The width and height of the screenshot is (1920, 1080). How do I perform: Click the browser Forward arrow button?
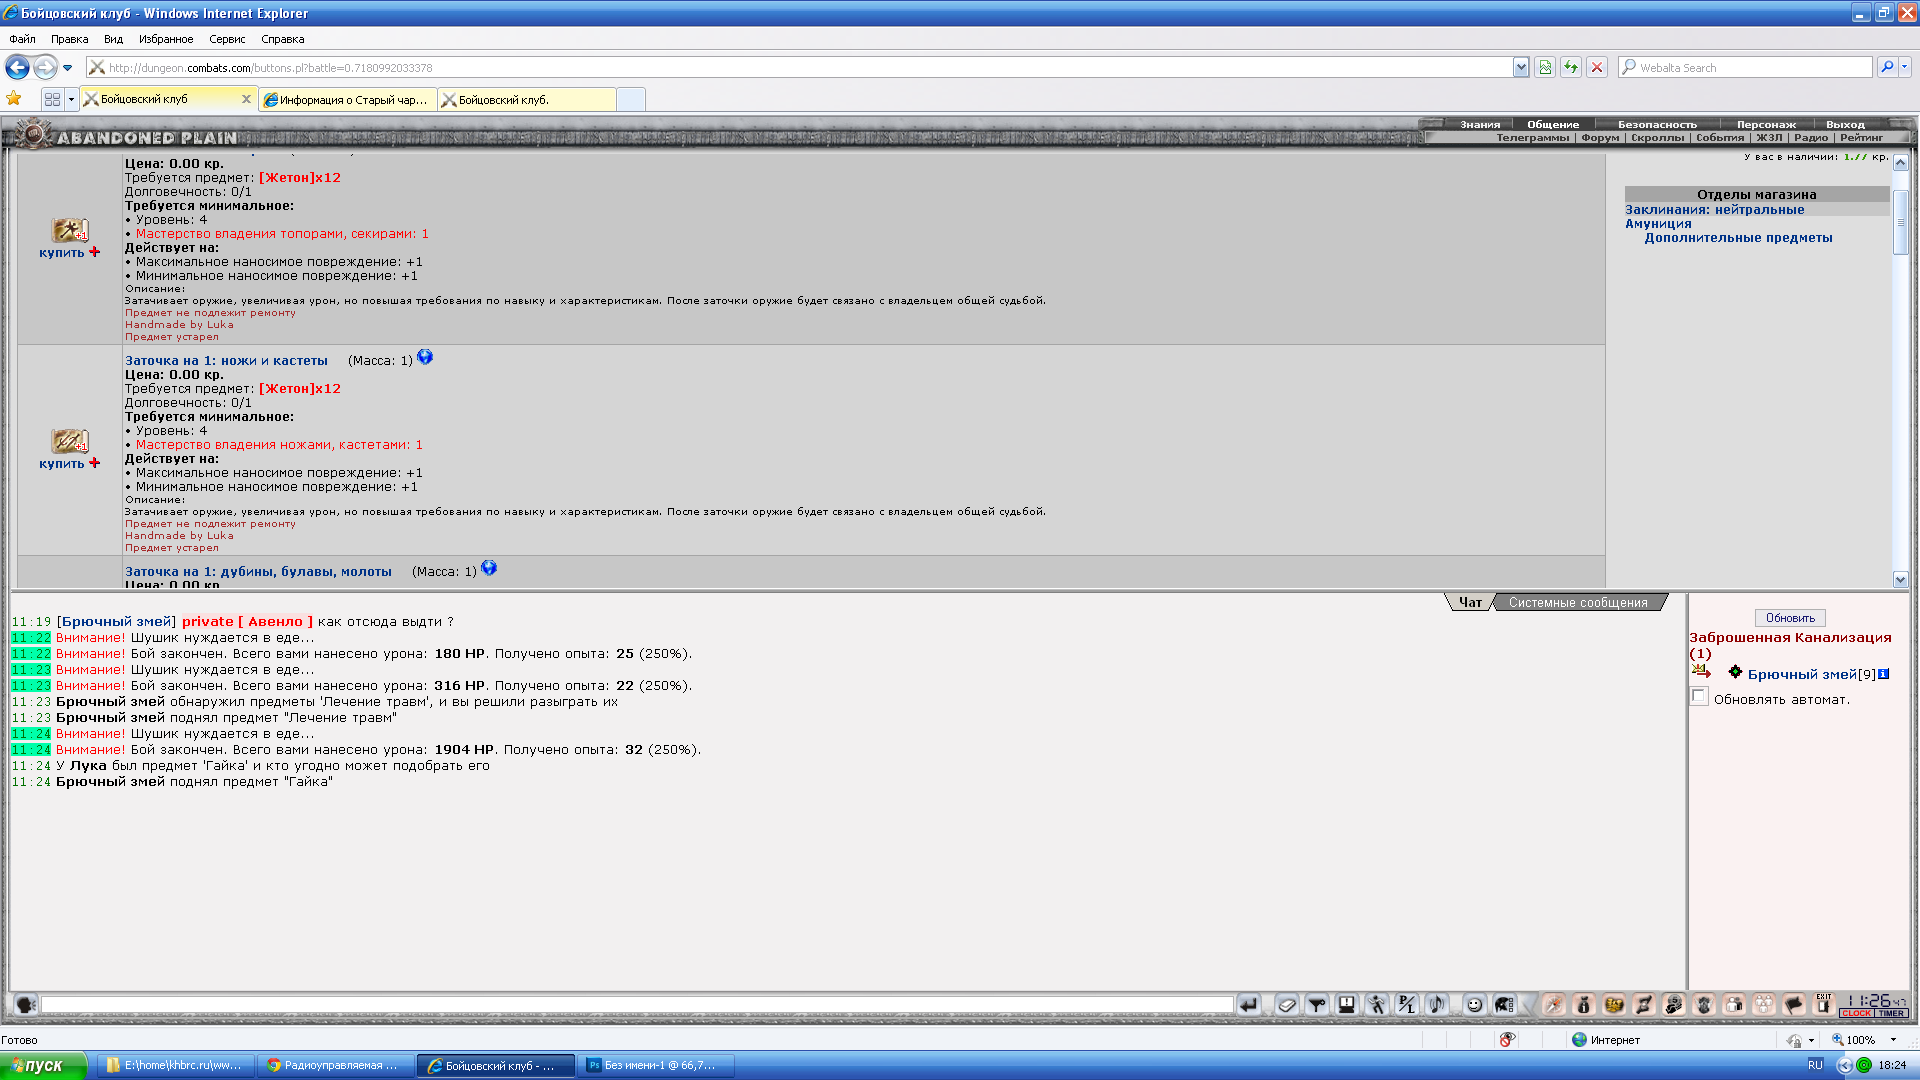click(x=45, y=67)
